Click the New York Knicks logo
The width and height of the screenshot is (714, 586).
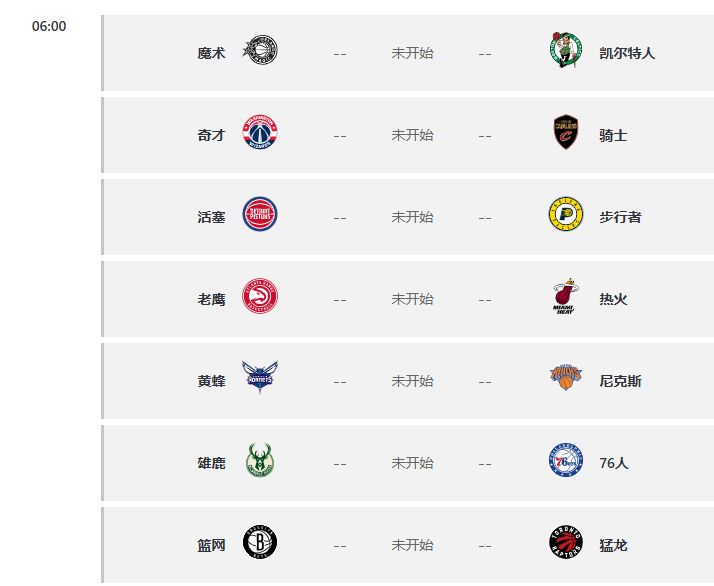point(565,380)
